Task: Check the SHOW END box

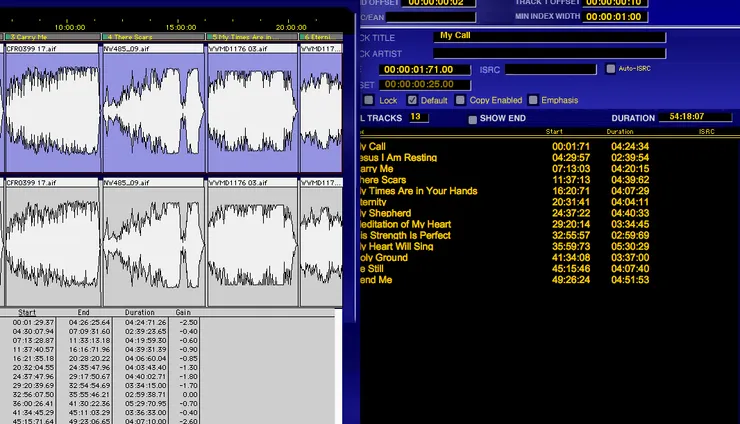Action: tap(473, 119)
